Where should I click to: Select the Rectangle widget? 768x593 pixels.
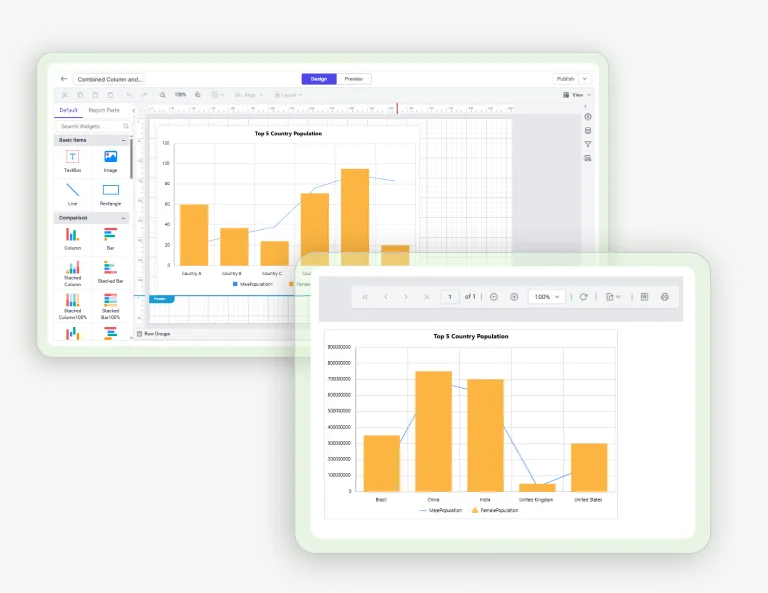coord(111,194)
